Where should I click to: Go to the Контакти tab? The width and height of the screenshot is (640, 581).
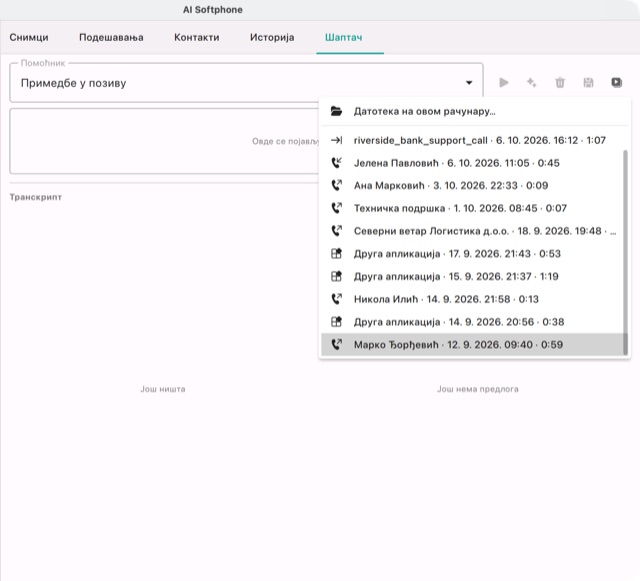[196, 38]
